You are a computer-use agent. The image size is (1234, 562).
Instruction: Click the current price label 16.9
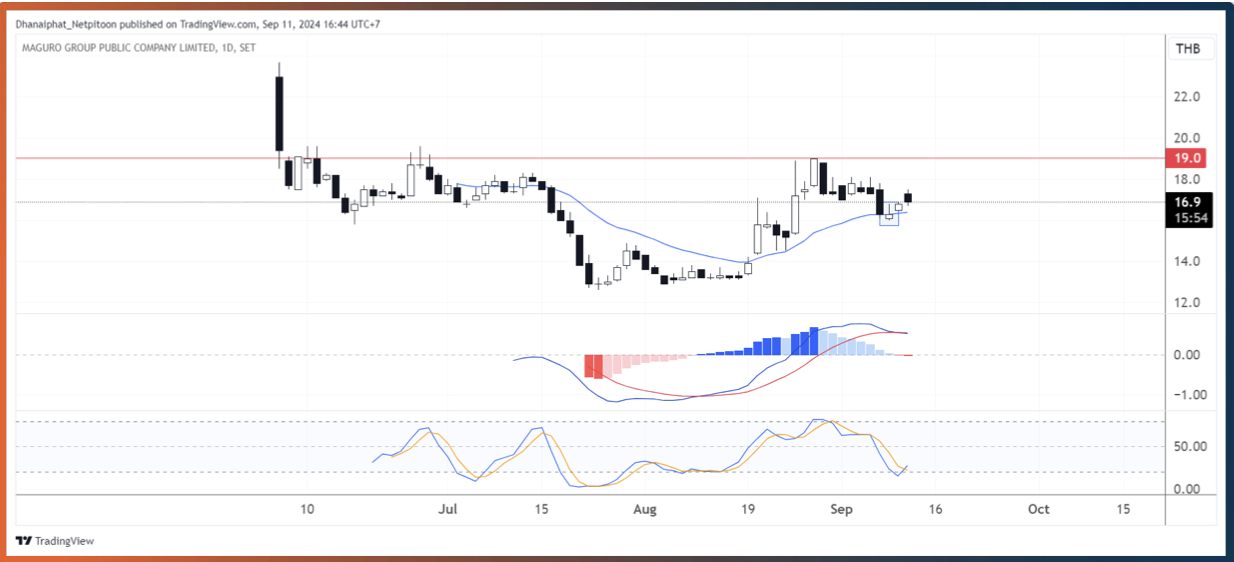[1188, 201]
